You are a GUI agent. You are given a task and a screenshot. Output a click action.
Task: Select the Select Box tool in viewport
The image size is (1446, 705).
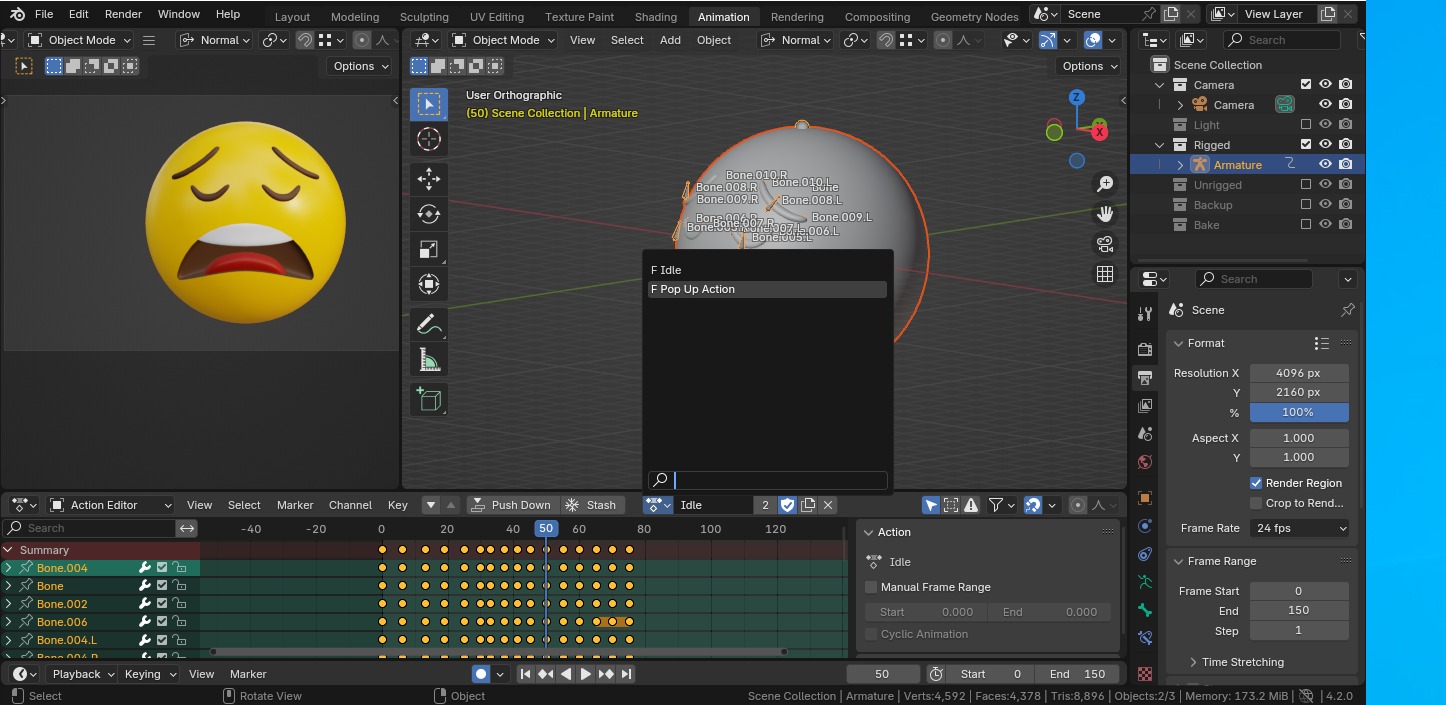pos(429,105)
